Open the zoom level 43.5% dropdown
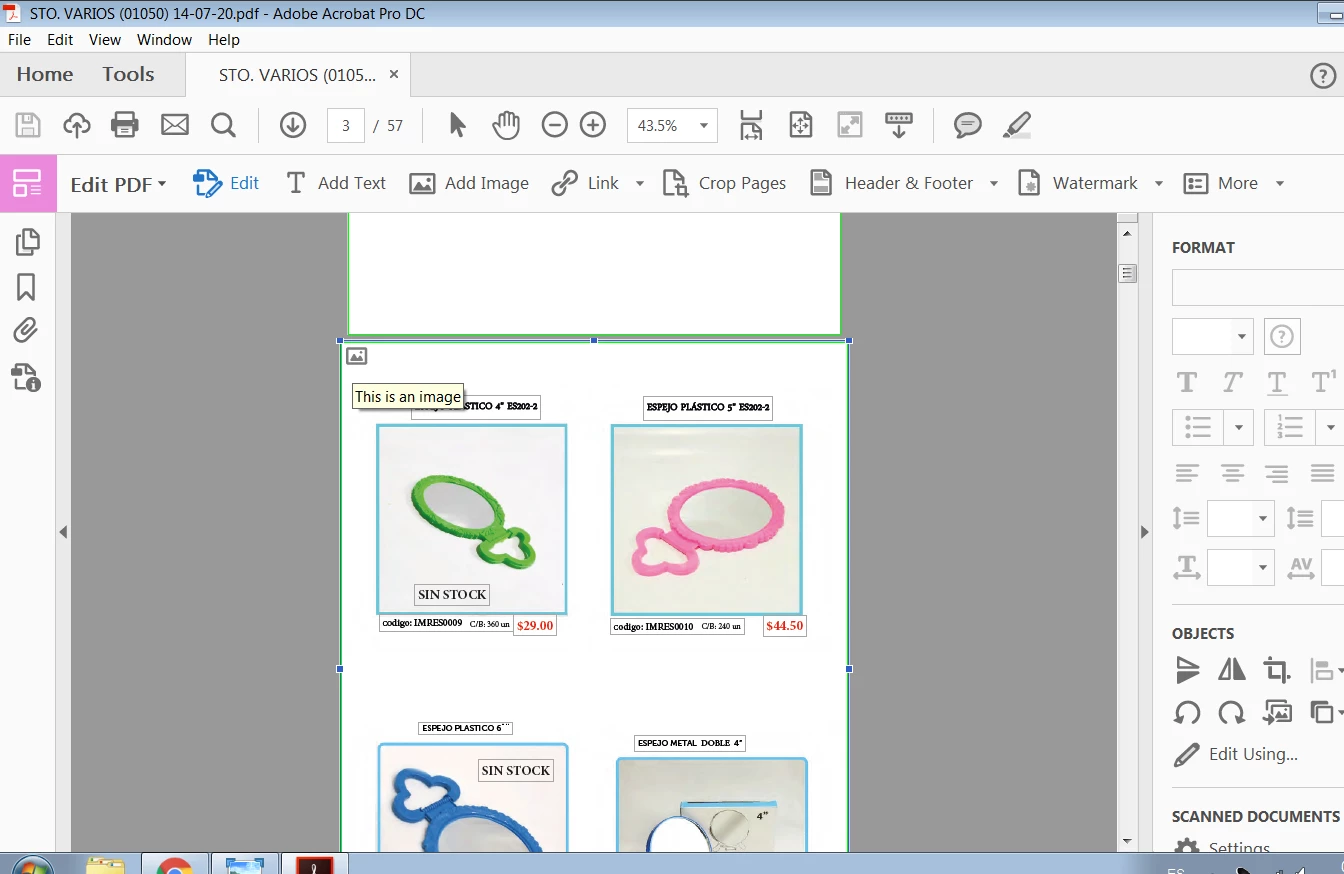1344x874 pixels. click(x=704, y=126)
